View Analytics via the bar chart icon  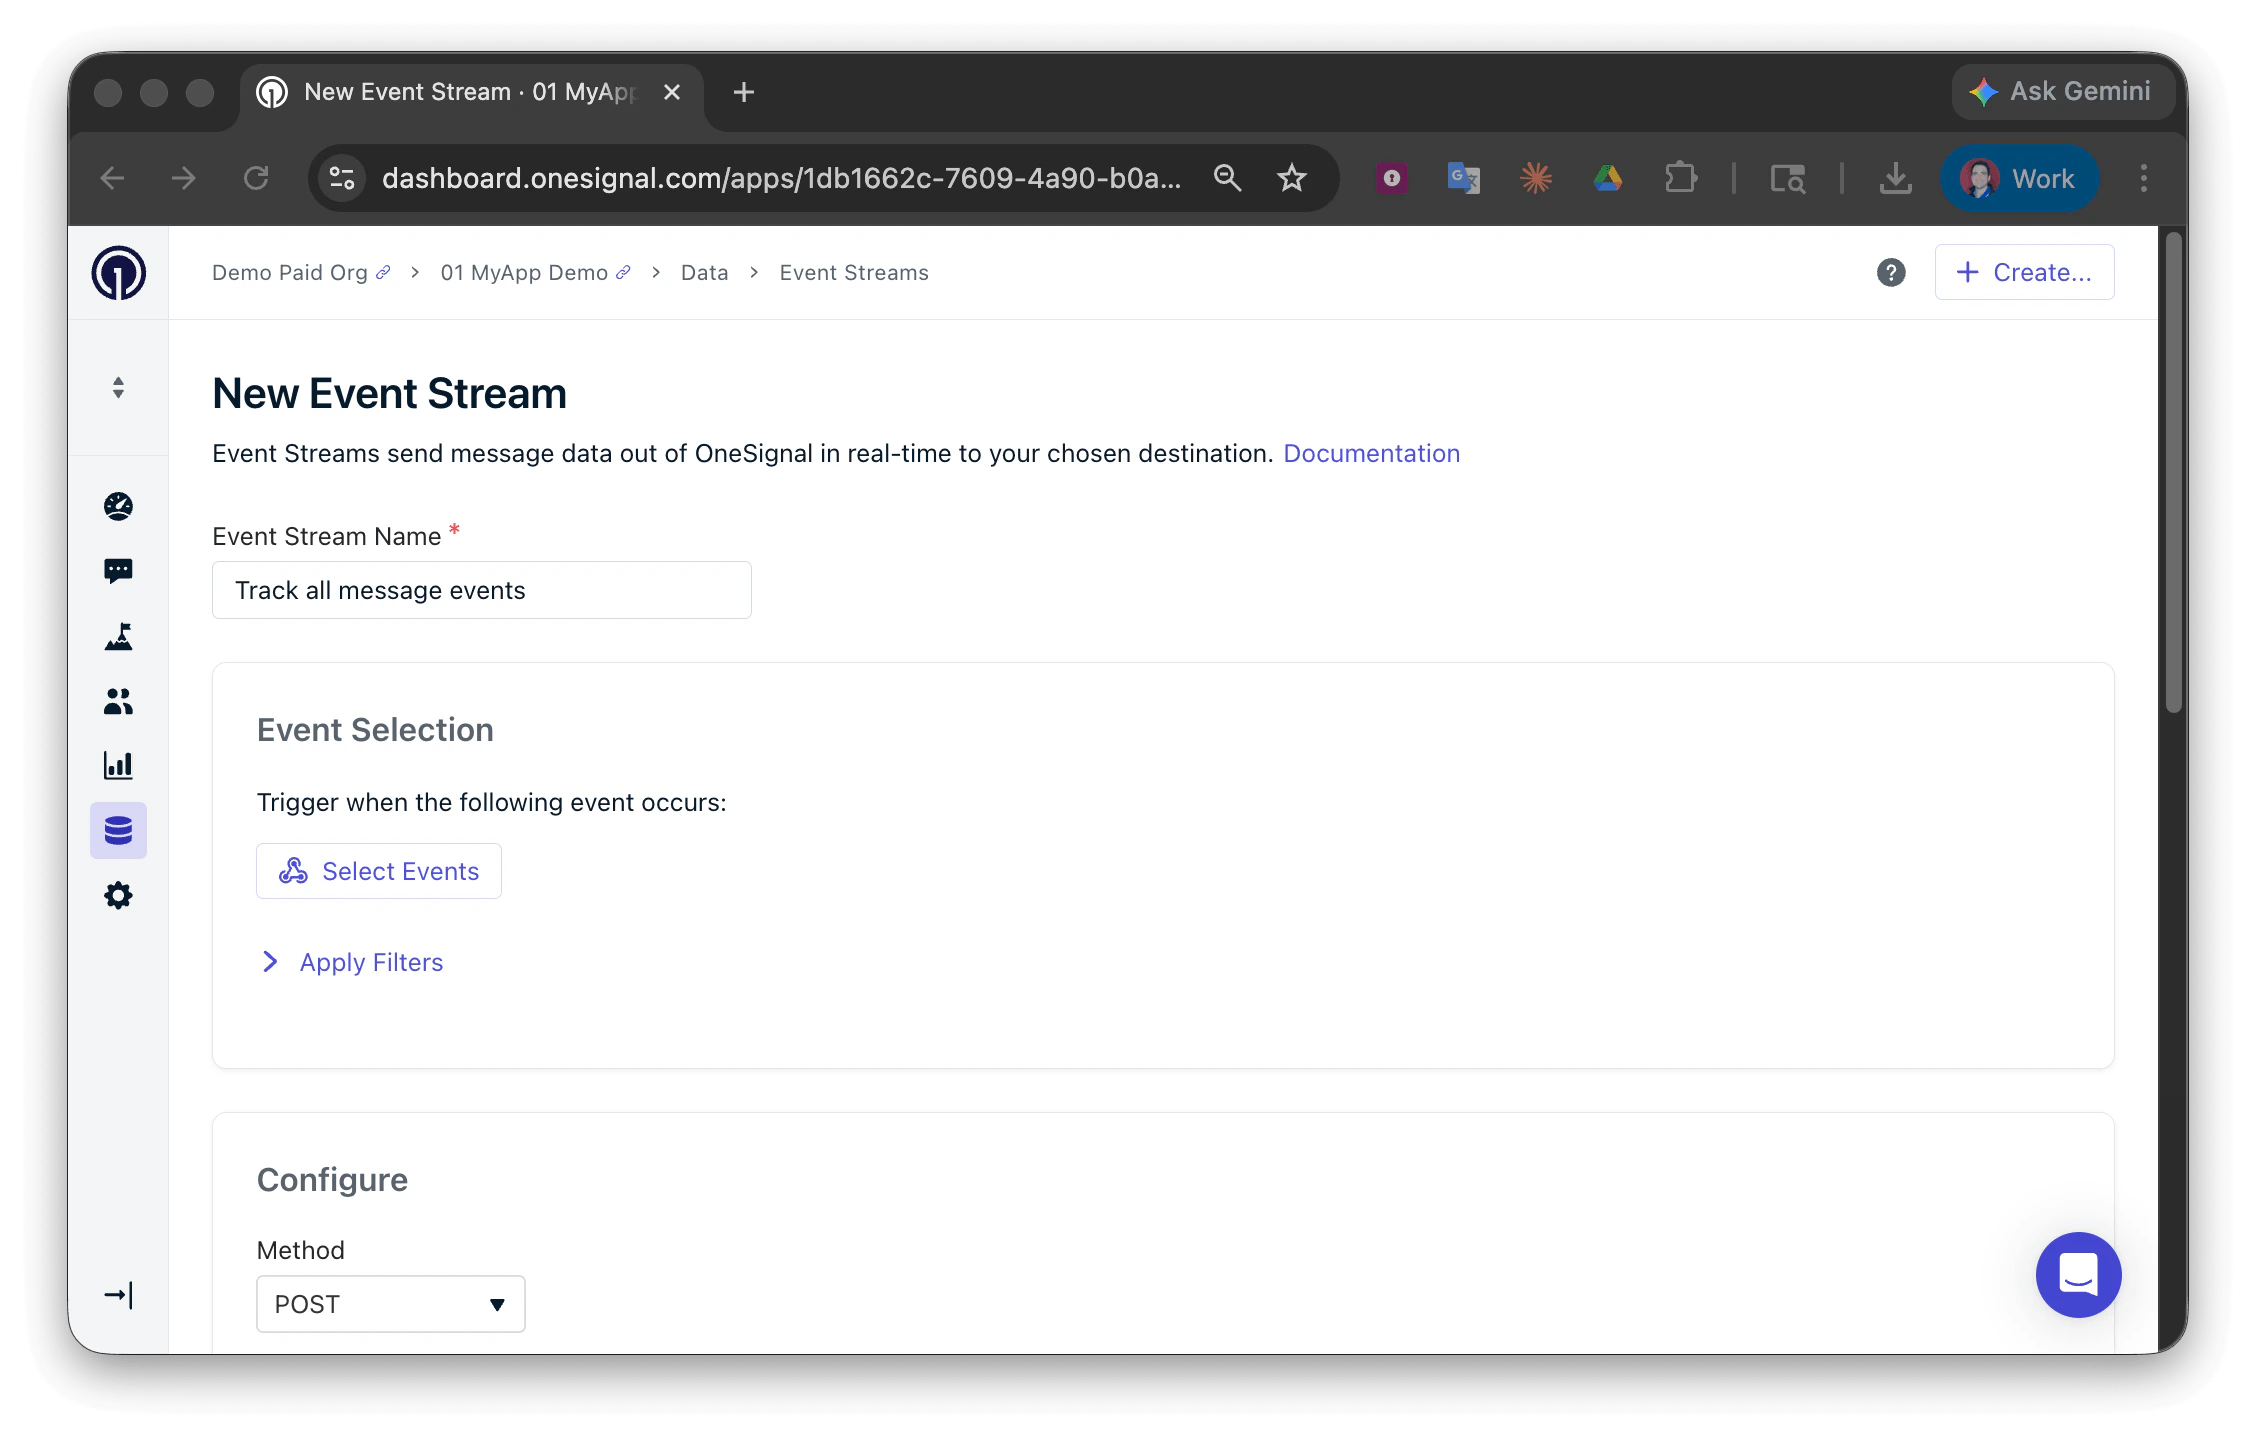(118, 765)
